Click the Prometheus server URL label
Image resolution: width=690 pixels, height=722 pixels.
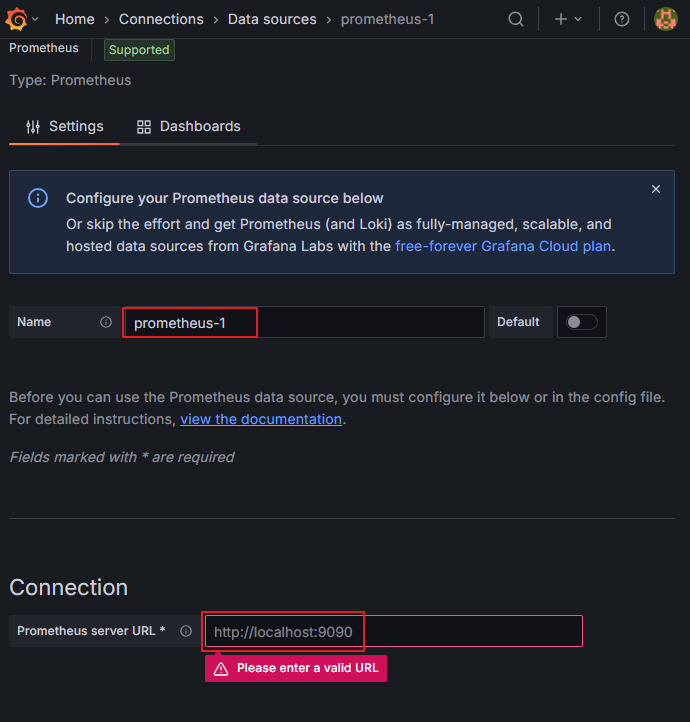point(91,631)
